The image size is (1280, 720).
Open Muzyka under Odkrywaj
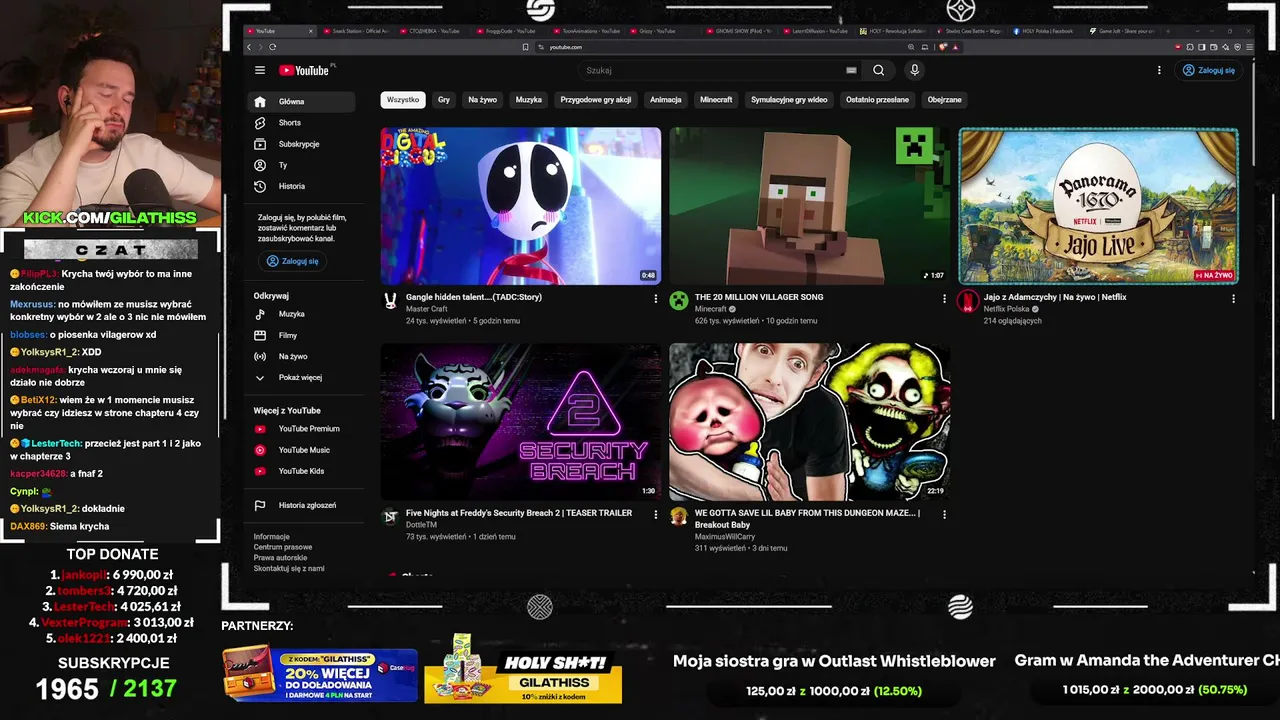click(x=301, y=314)
